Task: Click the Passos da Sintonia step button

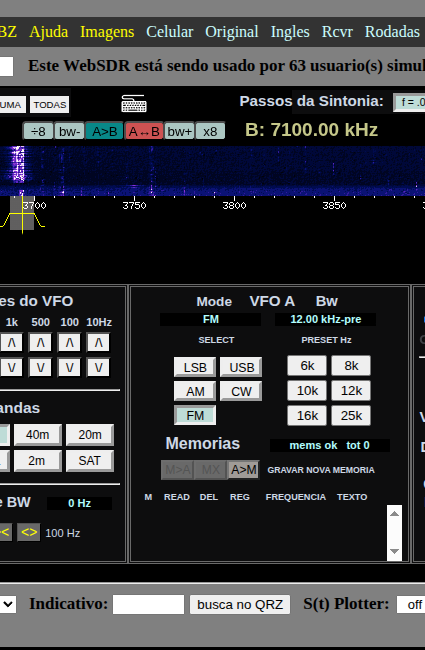Action: [x=410, y=102]
